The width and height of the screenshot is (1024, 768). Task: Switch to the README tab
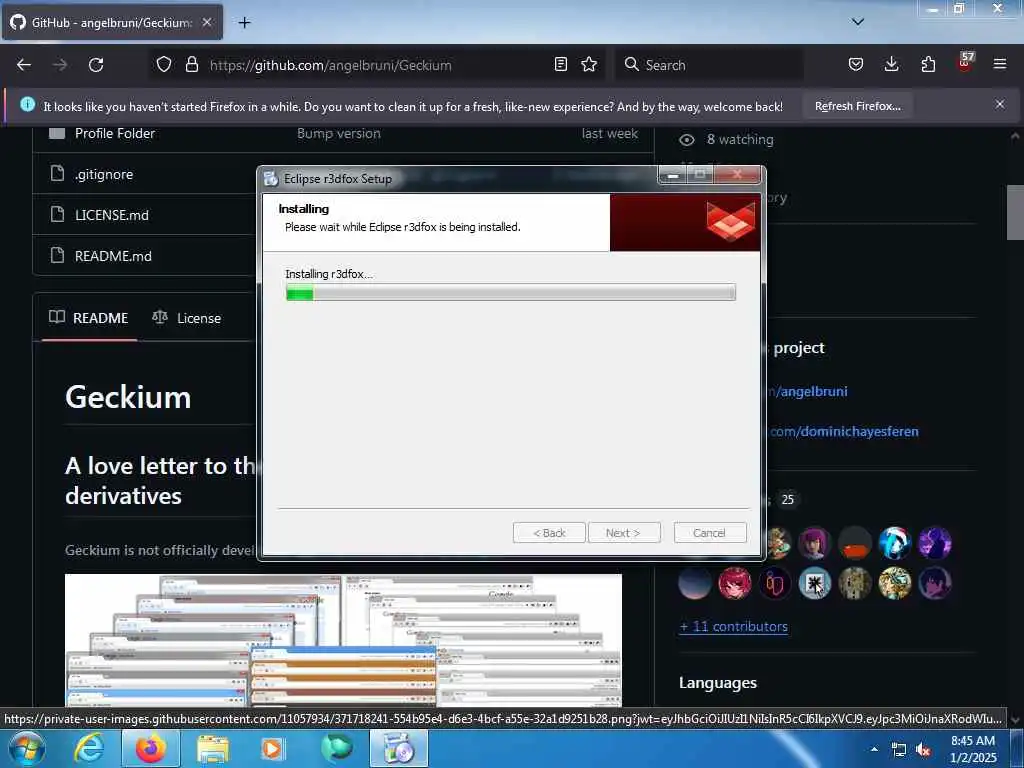[x=89, y=318]
